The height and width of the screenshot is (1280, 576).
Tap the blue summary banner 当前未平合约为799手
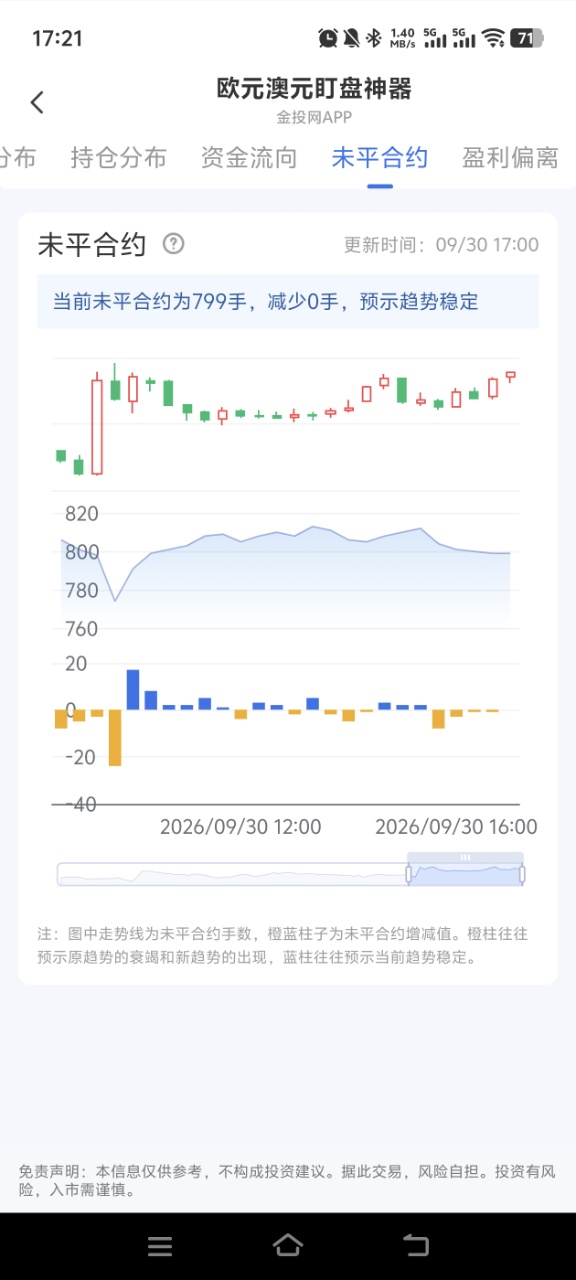(288, 301)
